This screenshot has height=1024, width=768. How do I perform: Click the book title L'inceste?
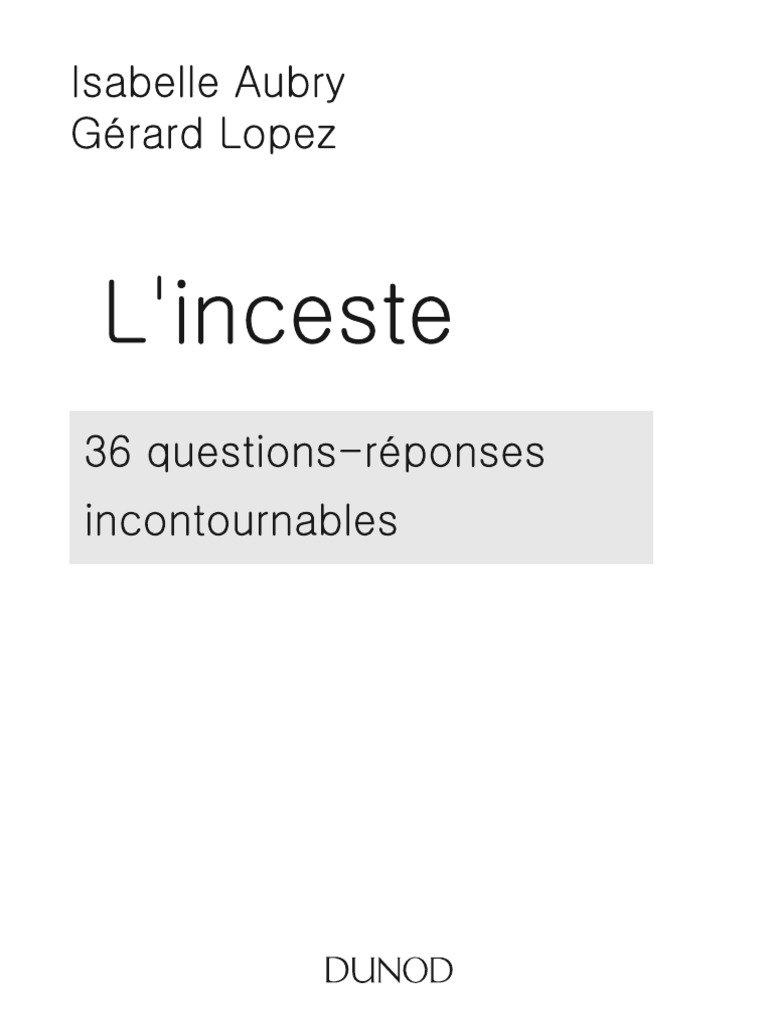(x=278, y=314)
